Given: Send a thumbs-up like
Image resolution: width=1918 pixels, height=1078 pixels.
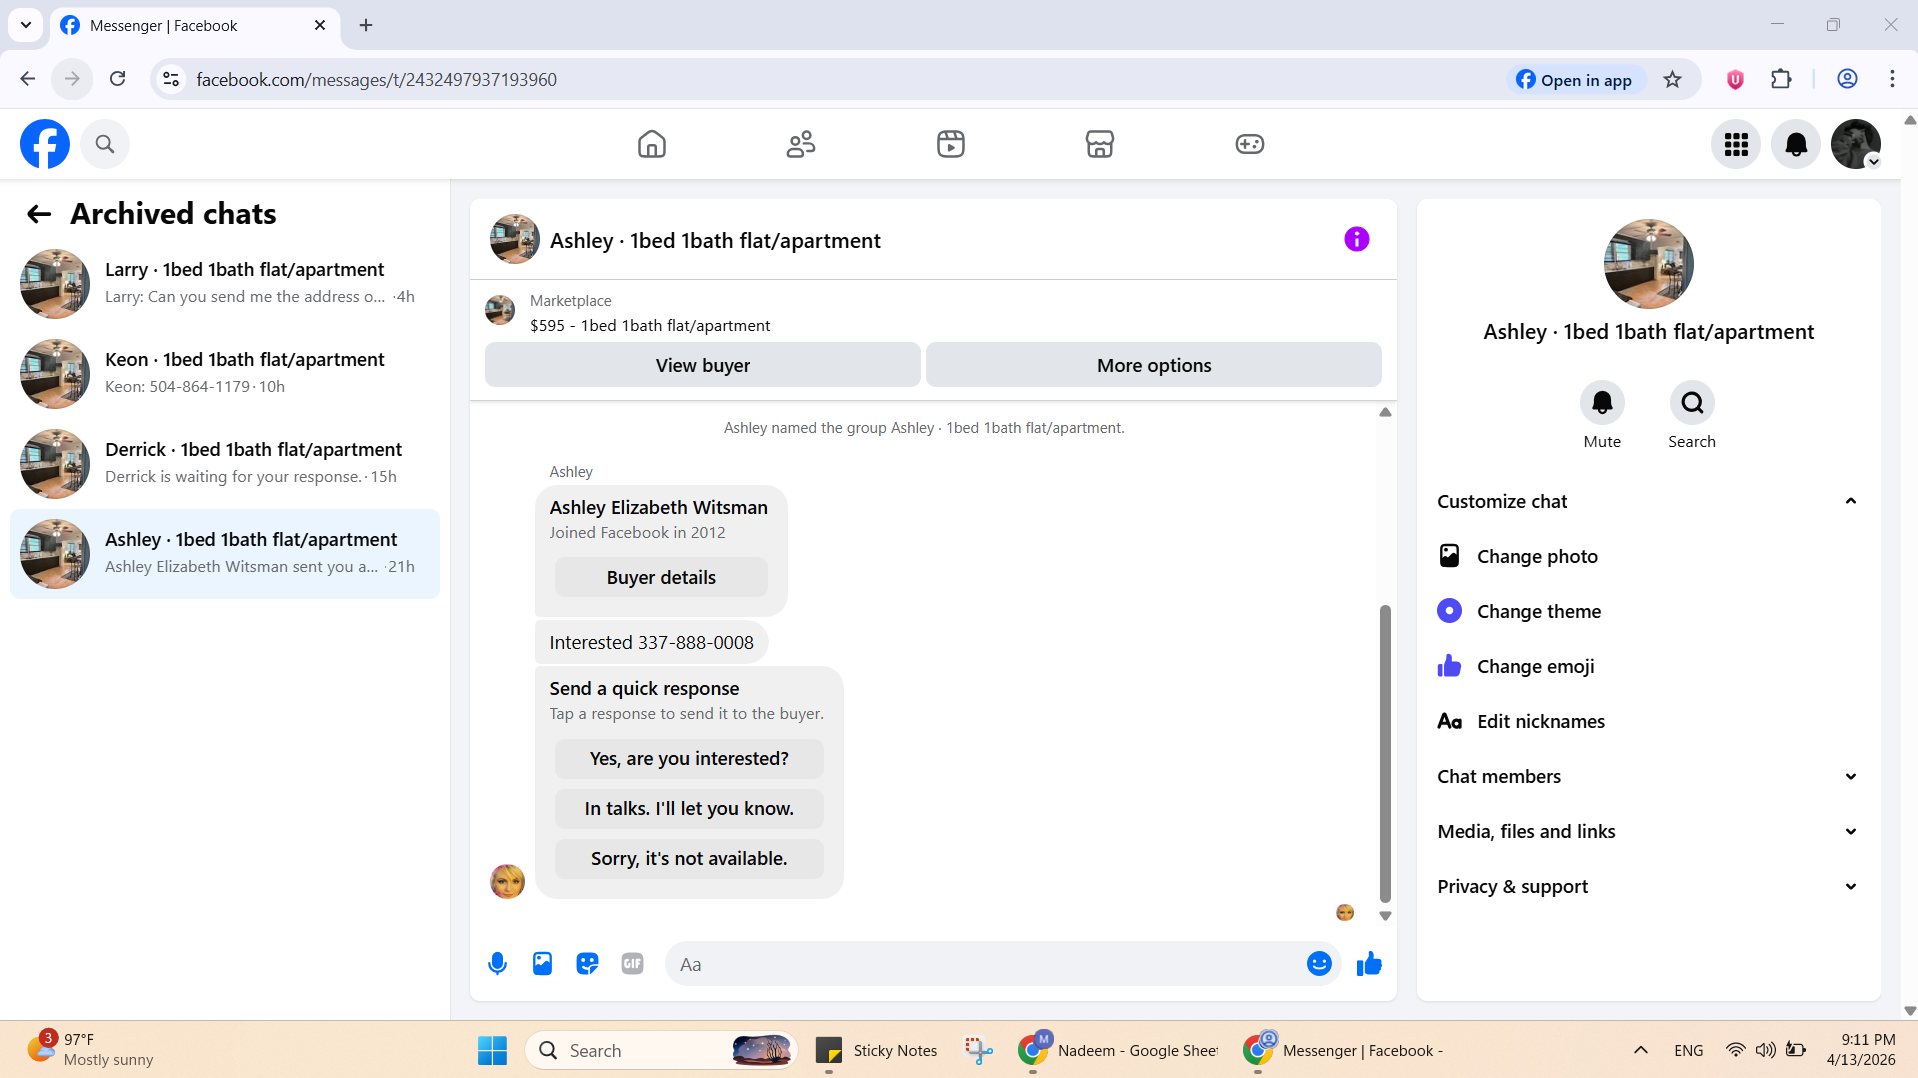Looking at the screenshot, I should [x=1369, y=964].
